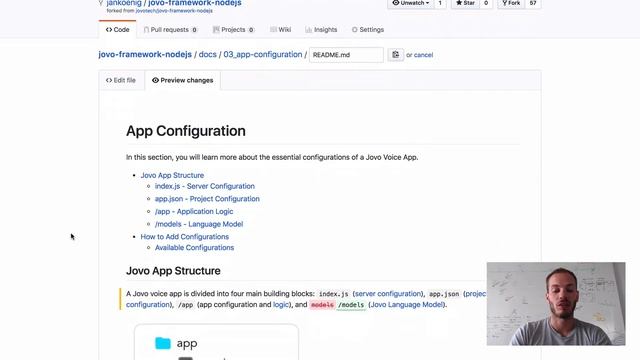The image size is (640, 360).
Task: Click the eye icon in Preview changes
Action: click(x=156, y=80)
